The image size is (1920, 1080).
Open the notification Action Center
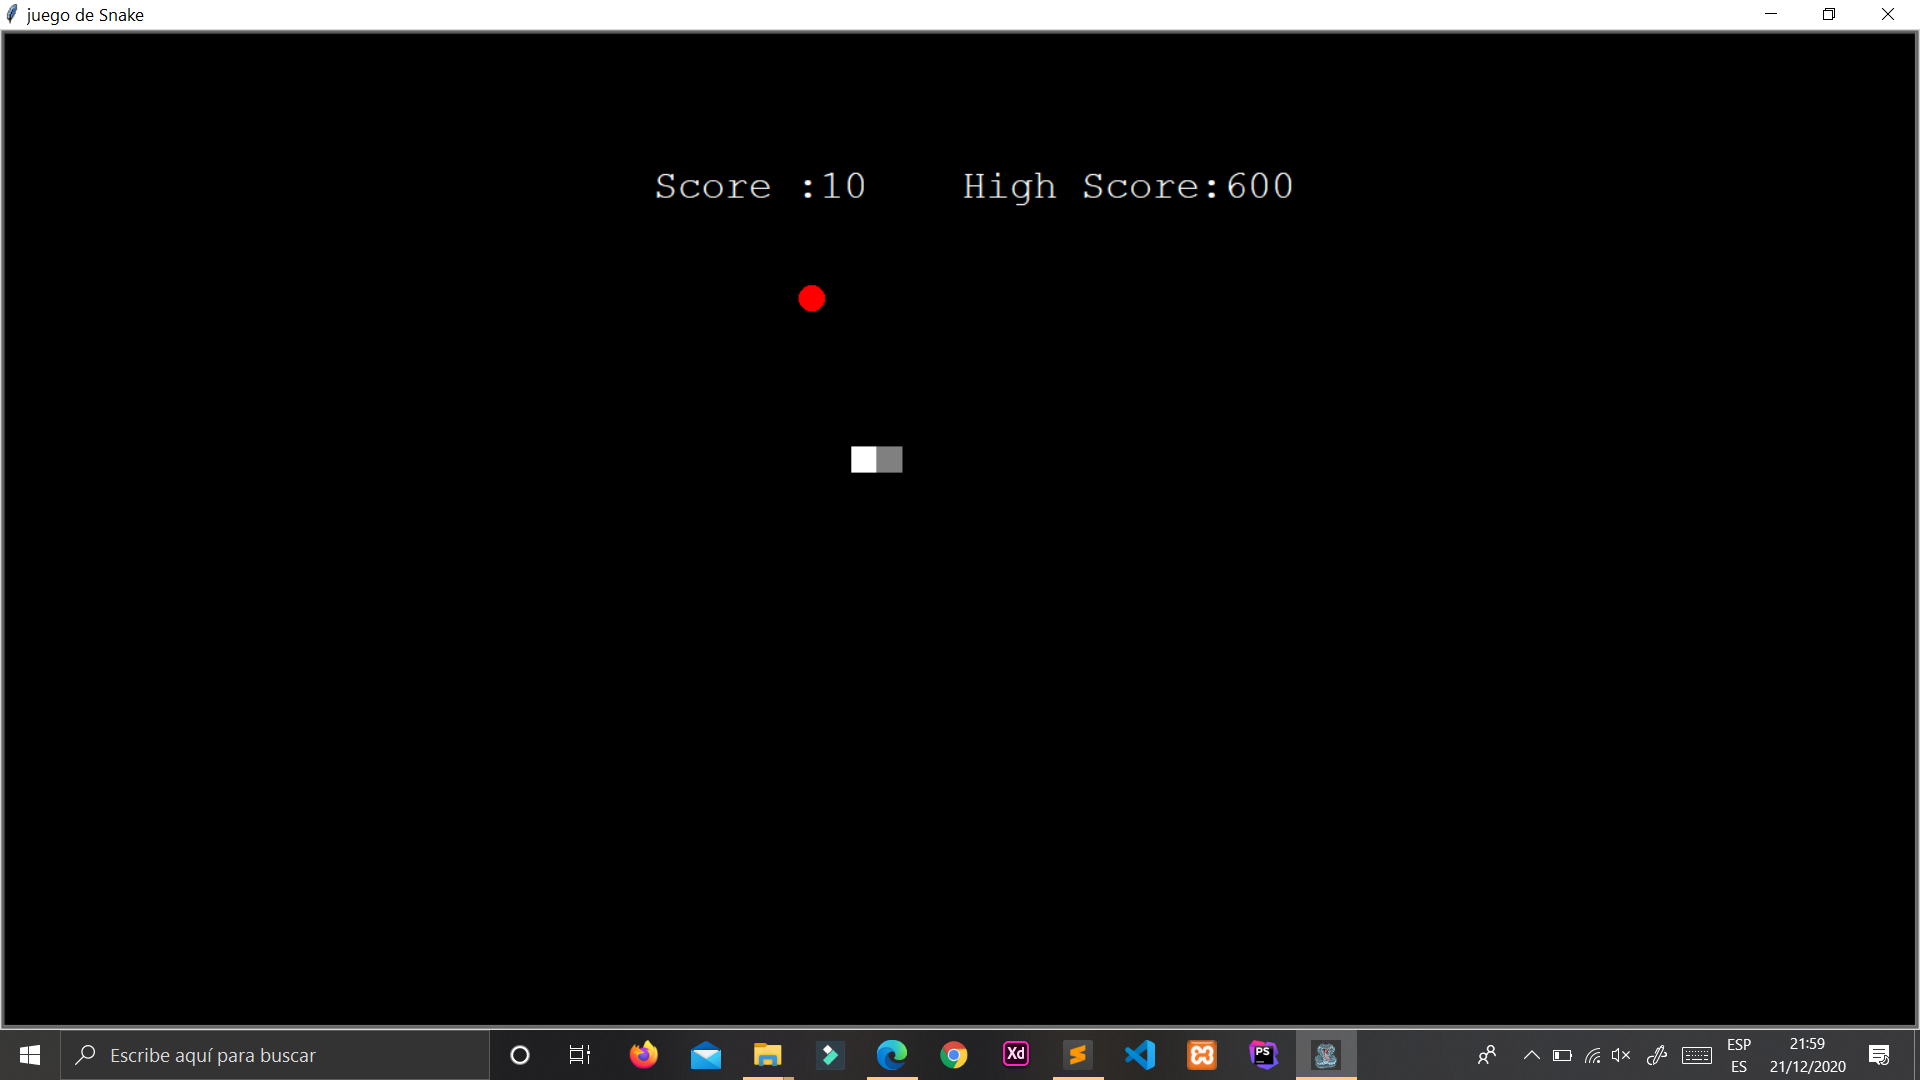coord(1879,1055)
